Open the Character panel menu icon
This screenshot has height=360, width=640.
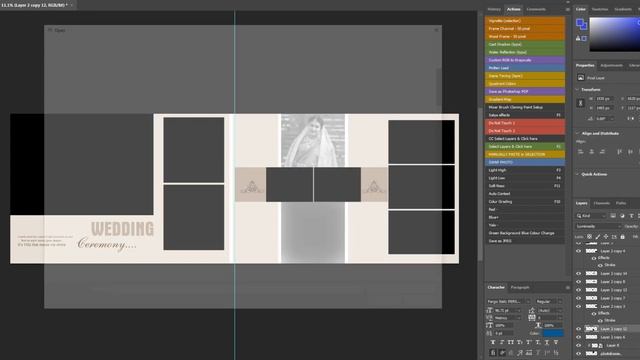pyautogui.click(x=568, y=288)
